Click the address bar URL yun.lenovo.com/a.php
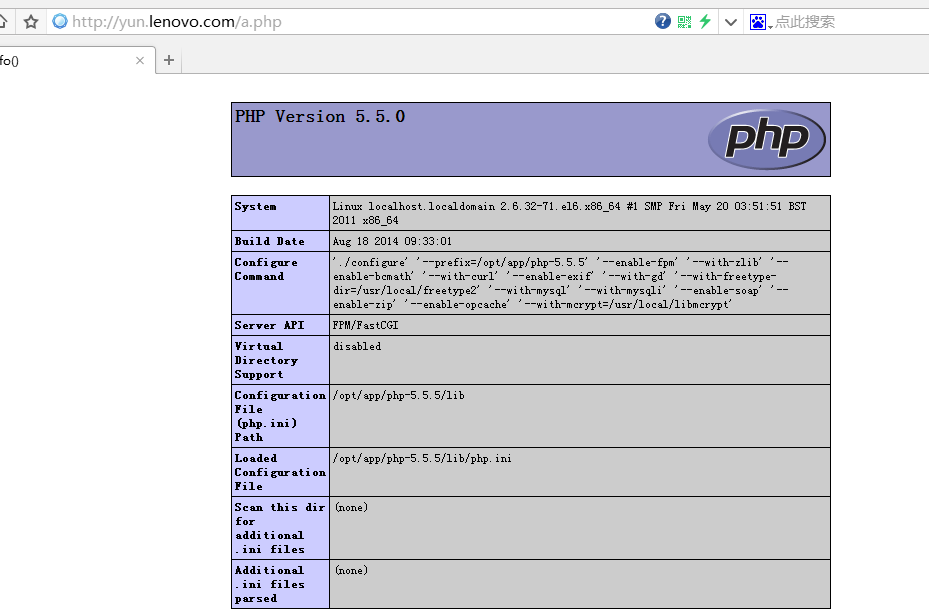Image resolution: width=929 pixels, height=609 pixels. (x=177, y=22)
